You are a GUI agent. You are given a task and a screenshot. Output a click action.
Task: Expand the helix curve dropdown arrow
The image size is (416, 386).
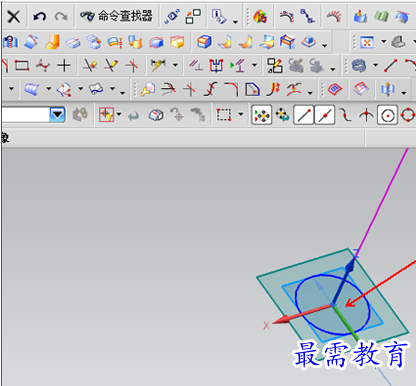coord(376,65)
